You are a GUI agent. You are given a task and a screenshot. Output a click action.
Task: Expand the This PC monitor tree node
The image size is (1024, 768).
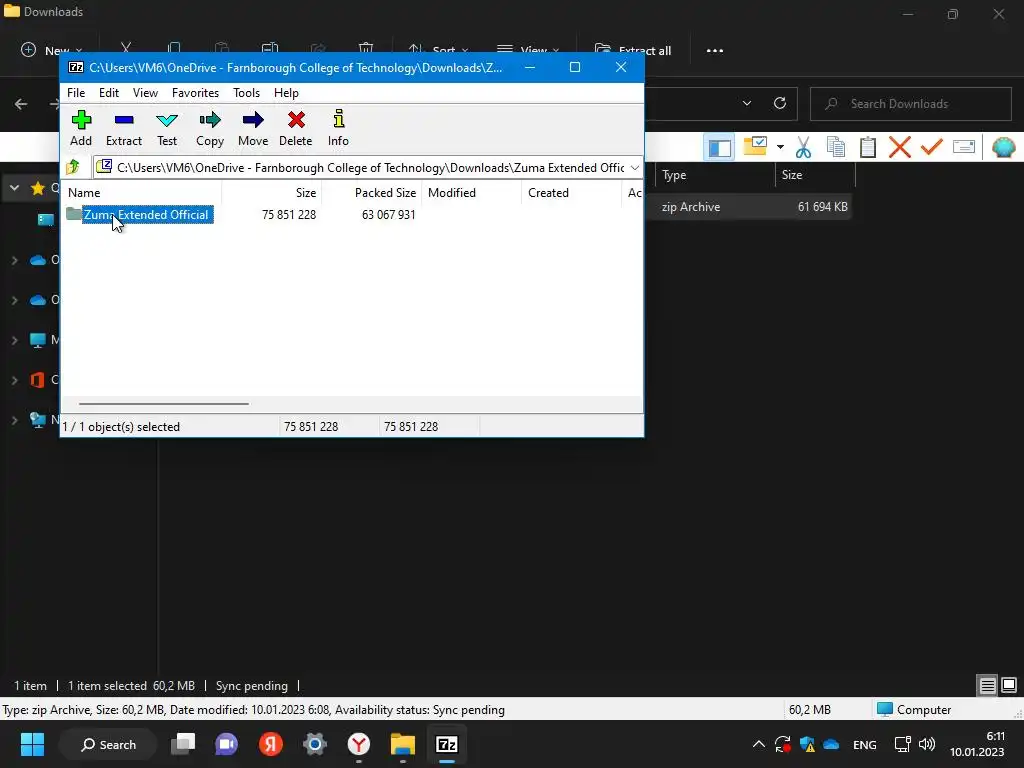pos(14,340)
